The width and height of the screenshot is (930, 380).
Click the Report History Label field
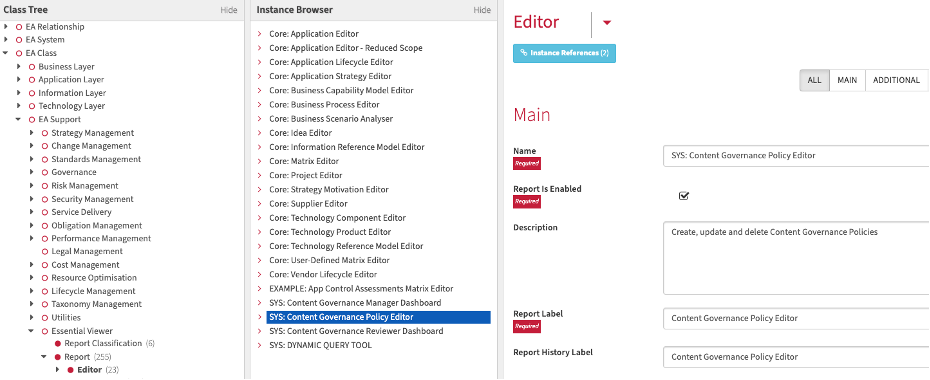click(x=796, y=357)
